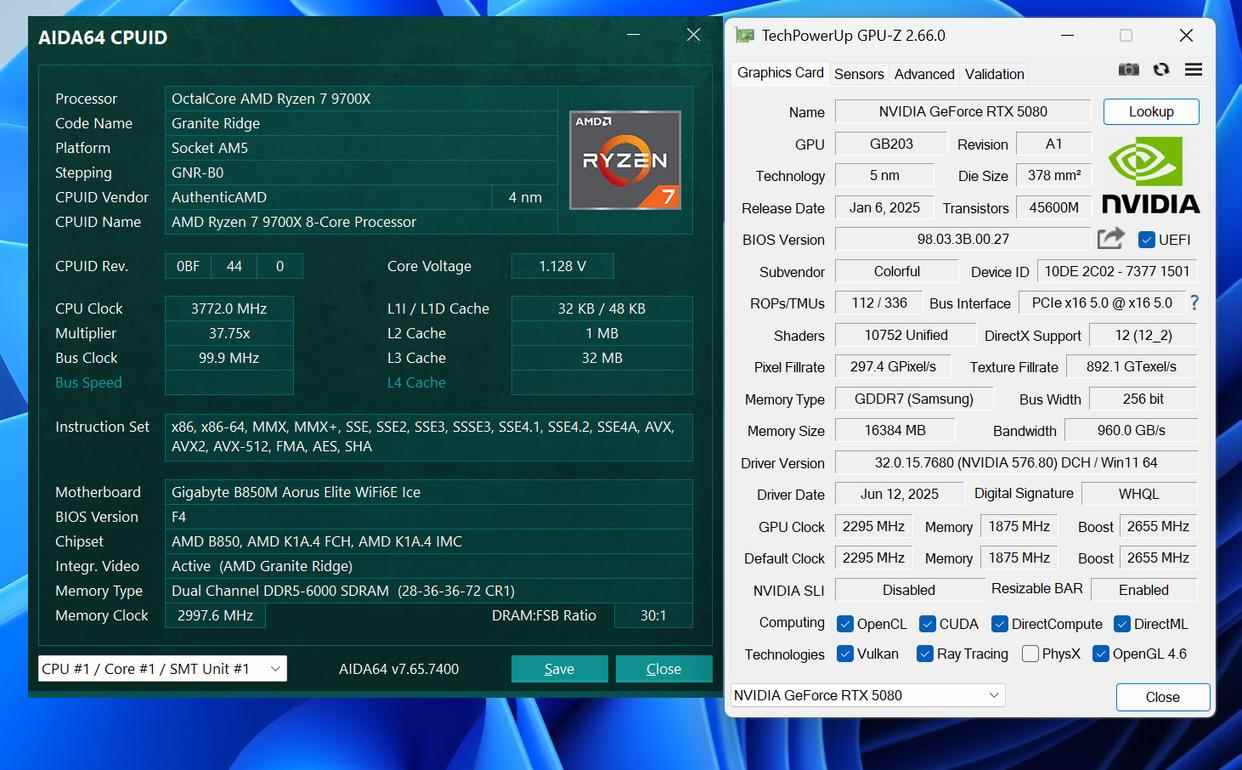Click the GPU Name field in GPU-Z
Image resolution: width=1242 pixels, height=770 pixels.
pos(963,112)
